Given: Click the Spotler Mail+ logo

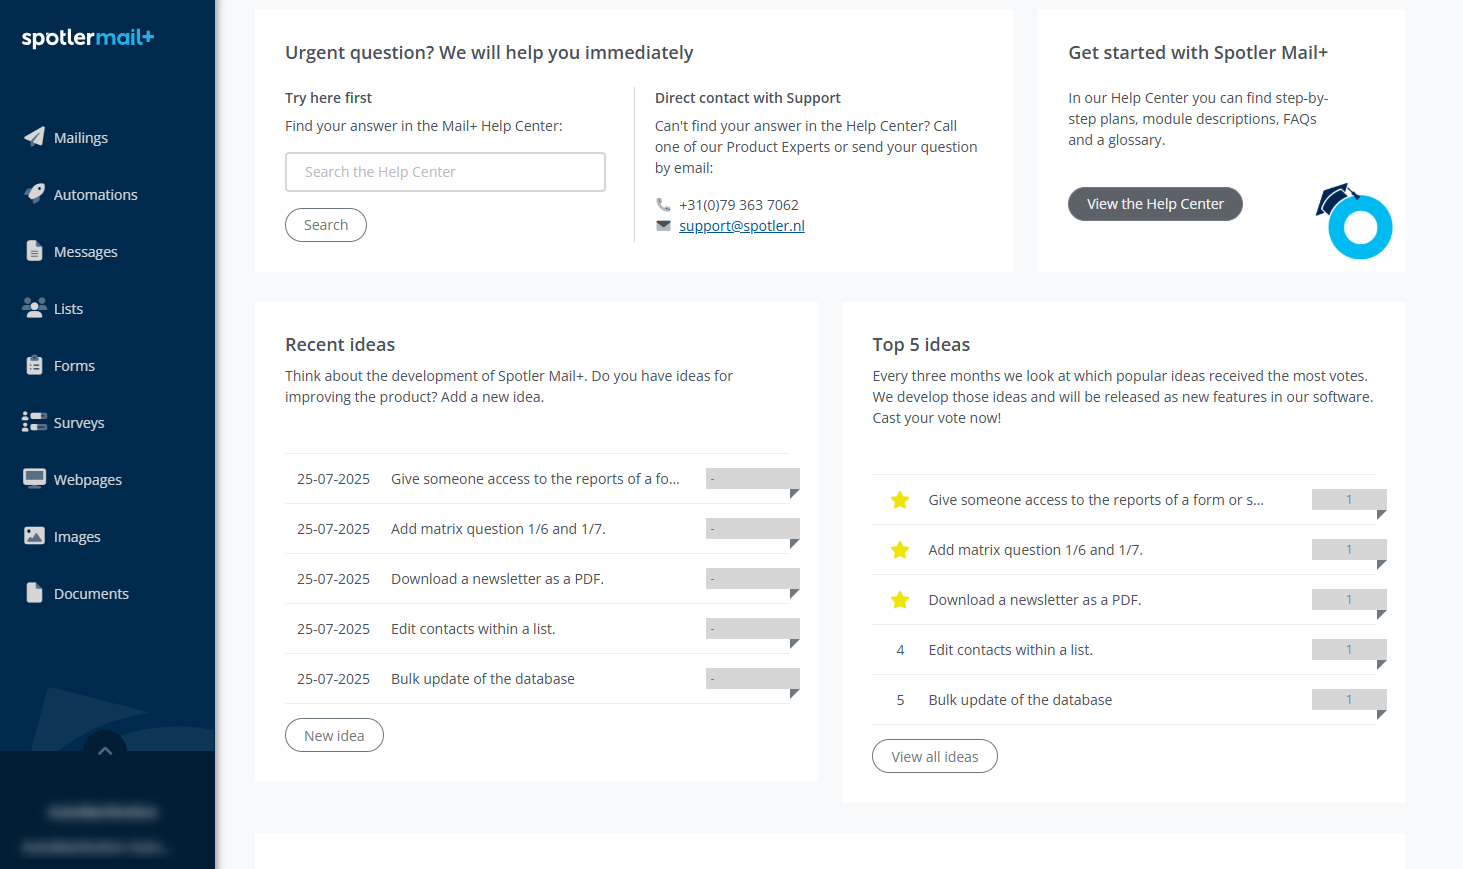Looking at the screenshot, I should point(88,38).
